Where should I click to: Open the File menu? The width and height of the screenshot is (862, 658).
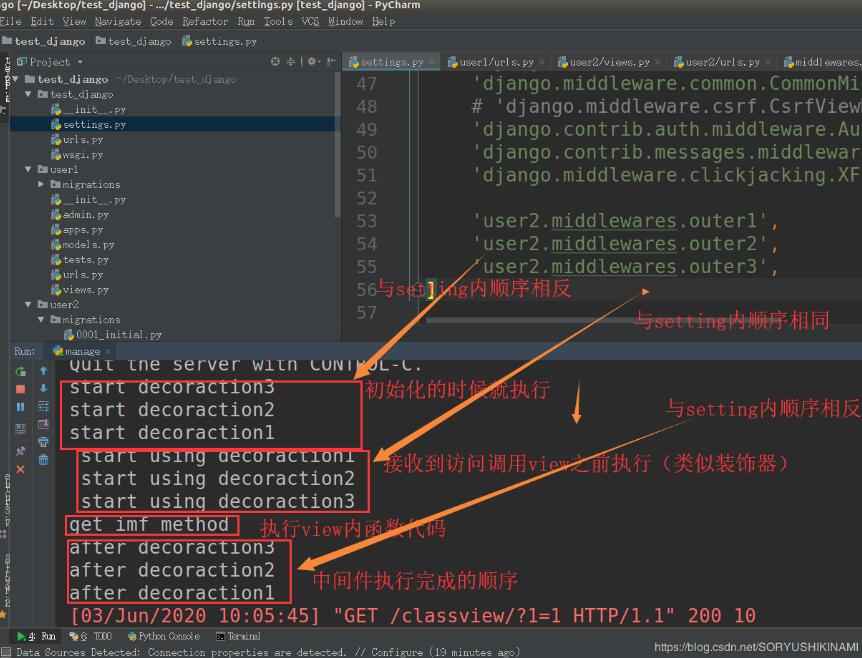[x=10, y=21]
